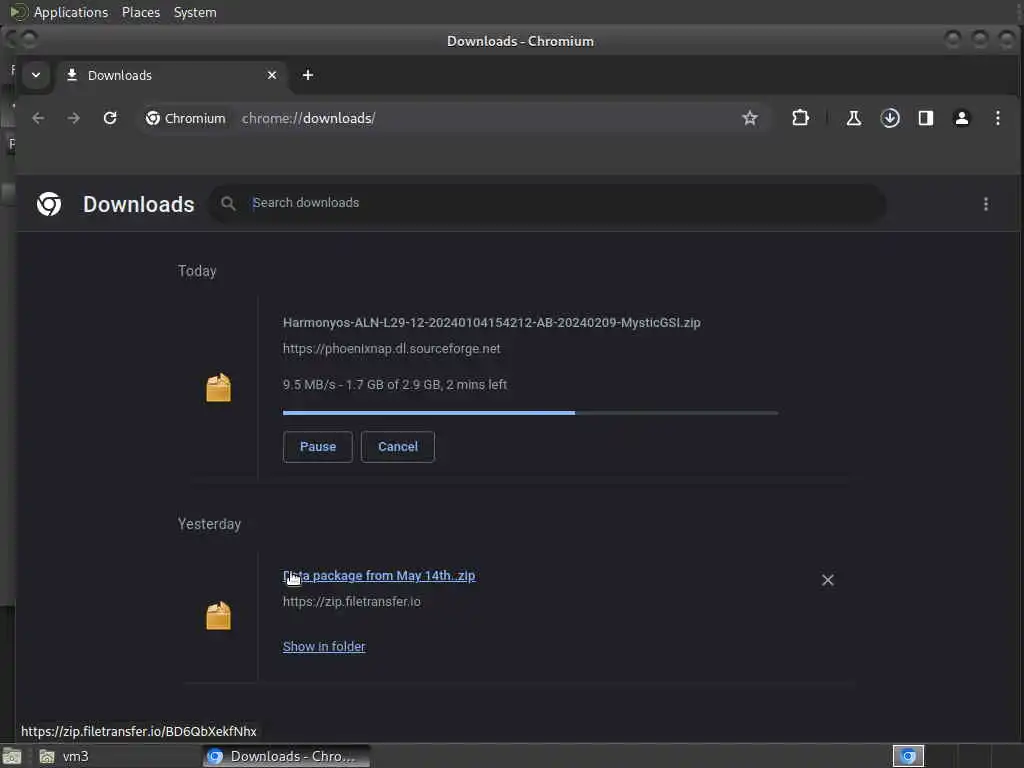1024x768 pixels.
Task: Open the Extensions puzzle icon
Action: tap(800, 118)
